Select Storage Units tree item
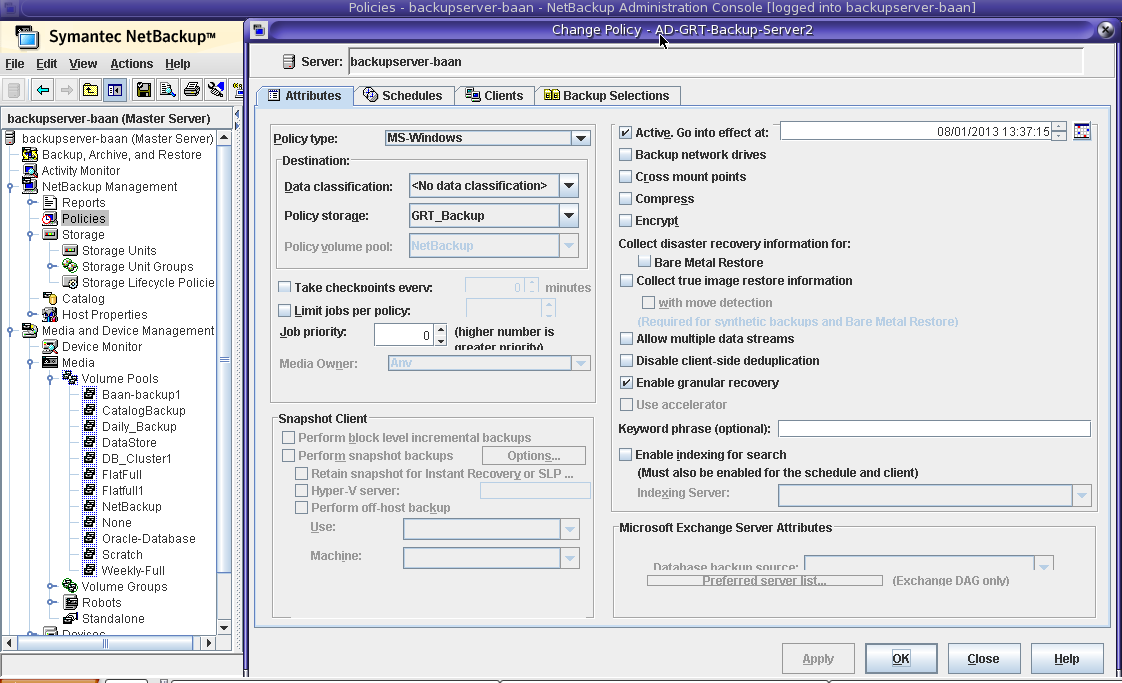This screenshot has width=1122, height=683. (x=119, y=251)
